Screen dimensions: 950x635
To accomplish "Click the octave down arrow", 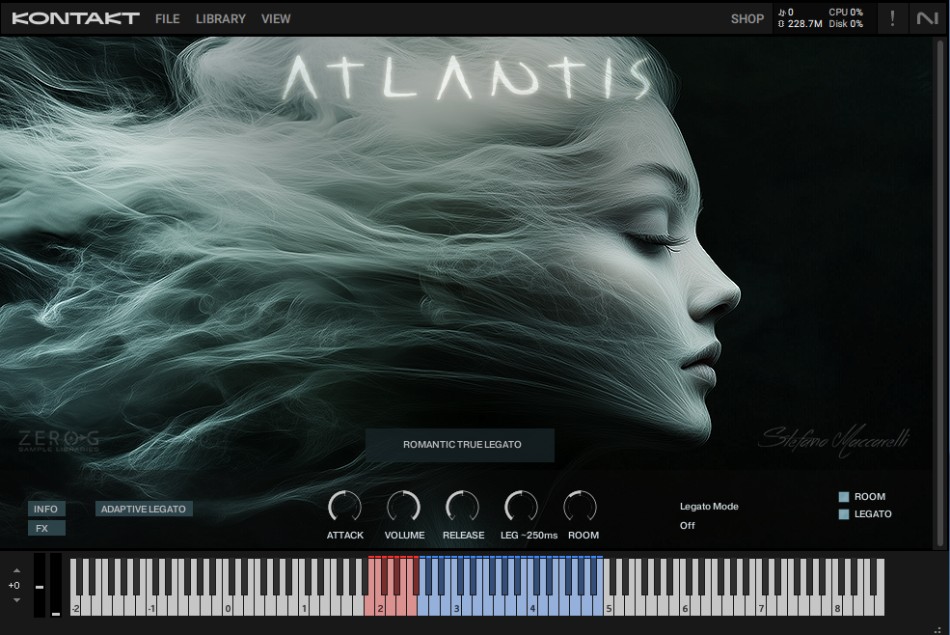I will pyautogui.click(x=16, y=600).
